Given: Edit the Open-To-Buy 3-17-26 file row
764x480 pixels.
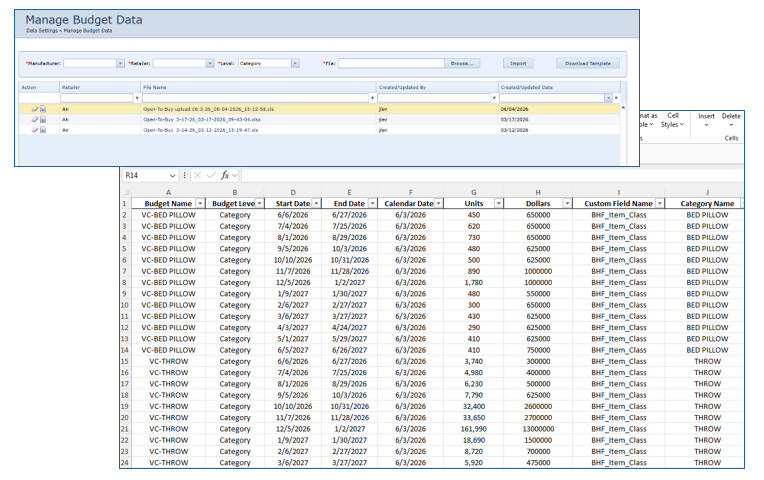Looking at the screenshot, I should [x=35, y=119].
